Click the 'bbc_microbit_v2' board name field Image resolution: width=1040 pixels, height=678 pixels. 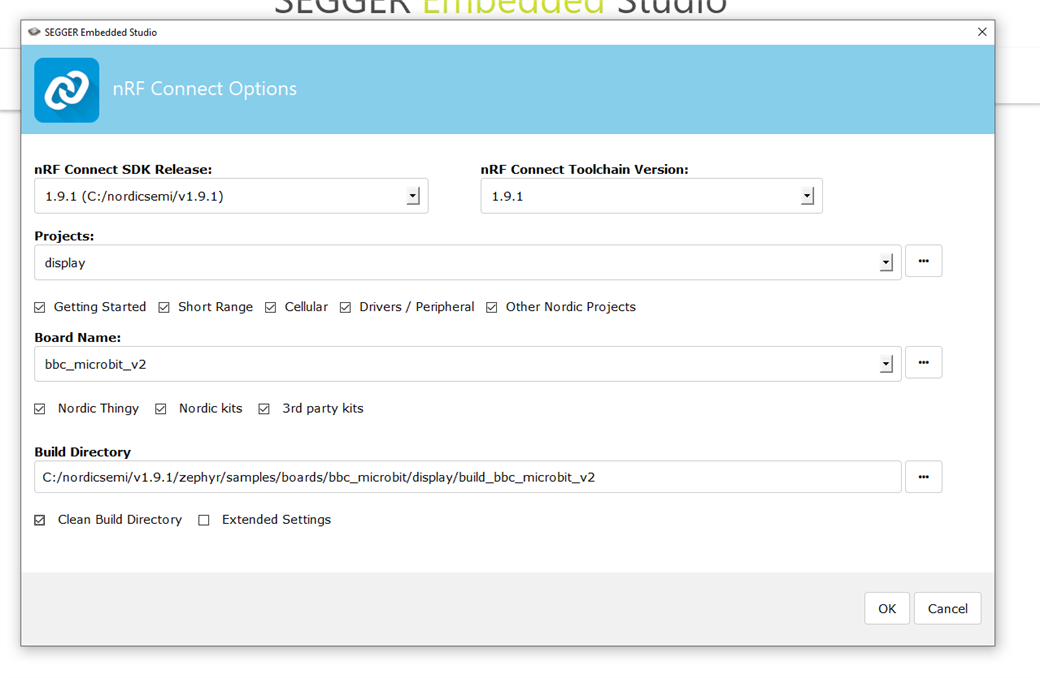(468, 364)
